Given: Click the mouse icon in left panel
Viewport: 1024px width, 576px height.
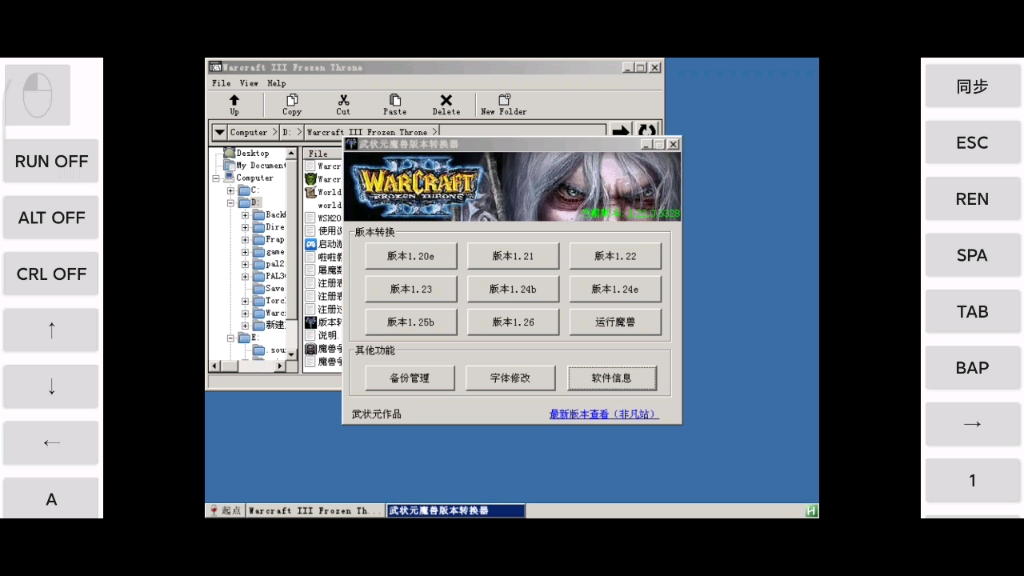Looking at the screenshot, I should pyautogui.click(x=37, y=95).
